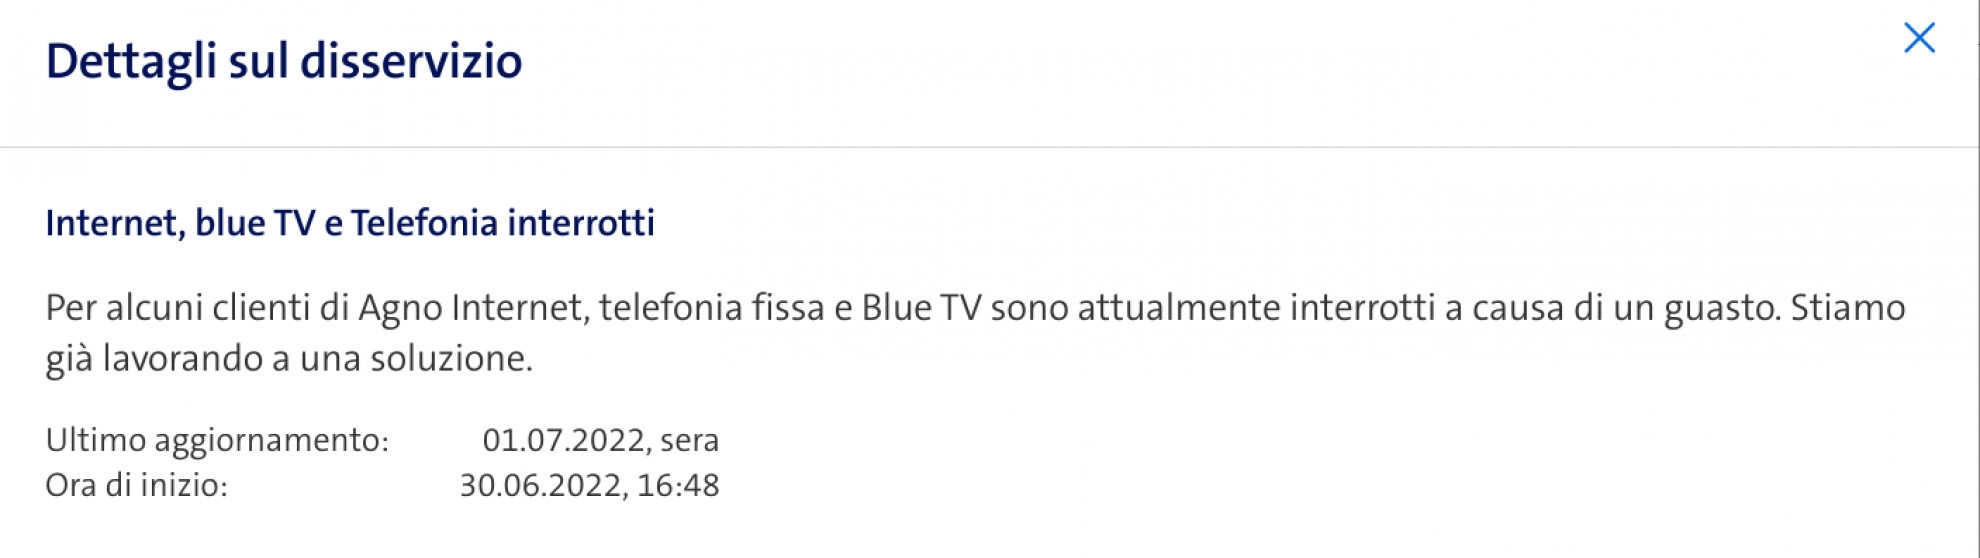Close the Dettagli sul disservizio dialog

(x=1918, y=39)
